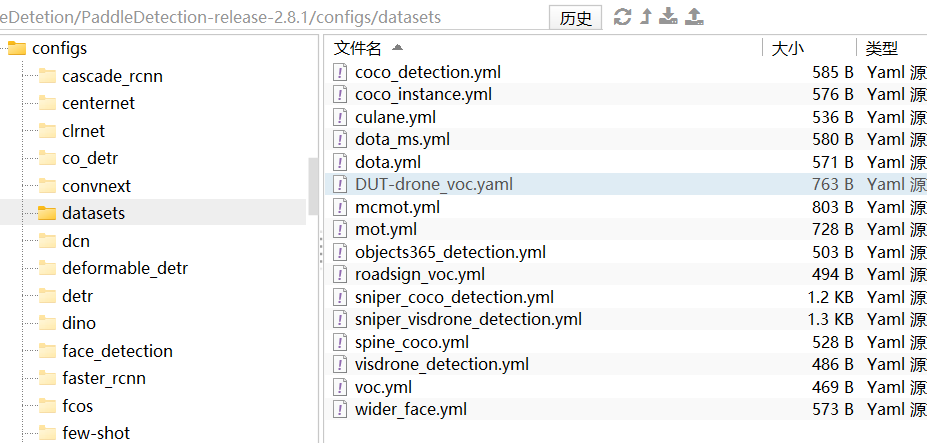The width and height of the screenshot is (927, 443).
Task: Click the 1.3 KB size cell
Action: [830, 320]
